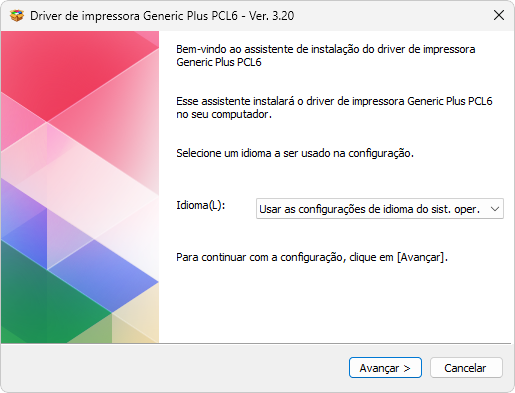Expand the Idioma dropdown arrow

[495, 209]
